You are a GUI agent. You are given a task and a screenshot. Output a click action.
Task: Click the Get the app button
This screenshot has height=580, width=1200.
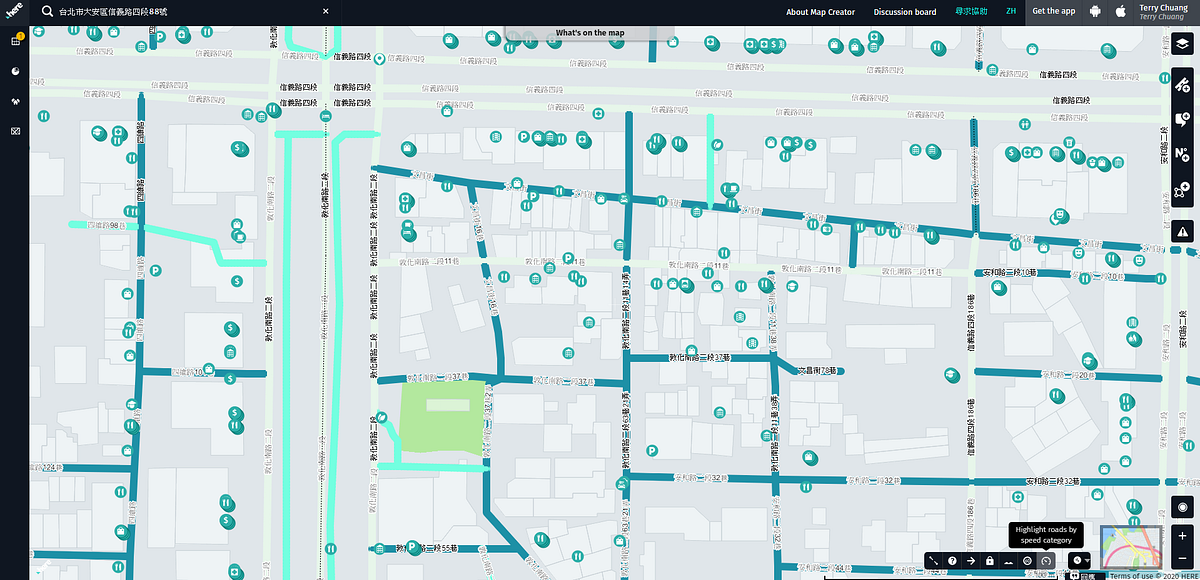tap(1054, 11)
